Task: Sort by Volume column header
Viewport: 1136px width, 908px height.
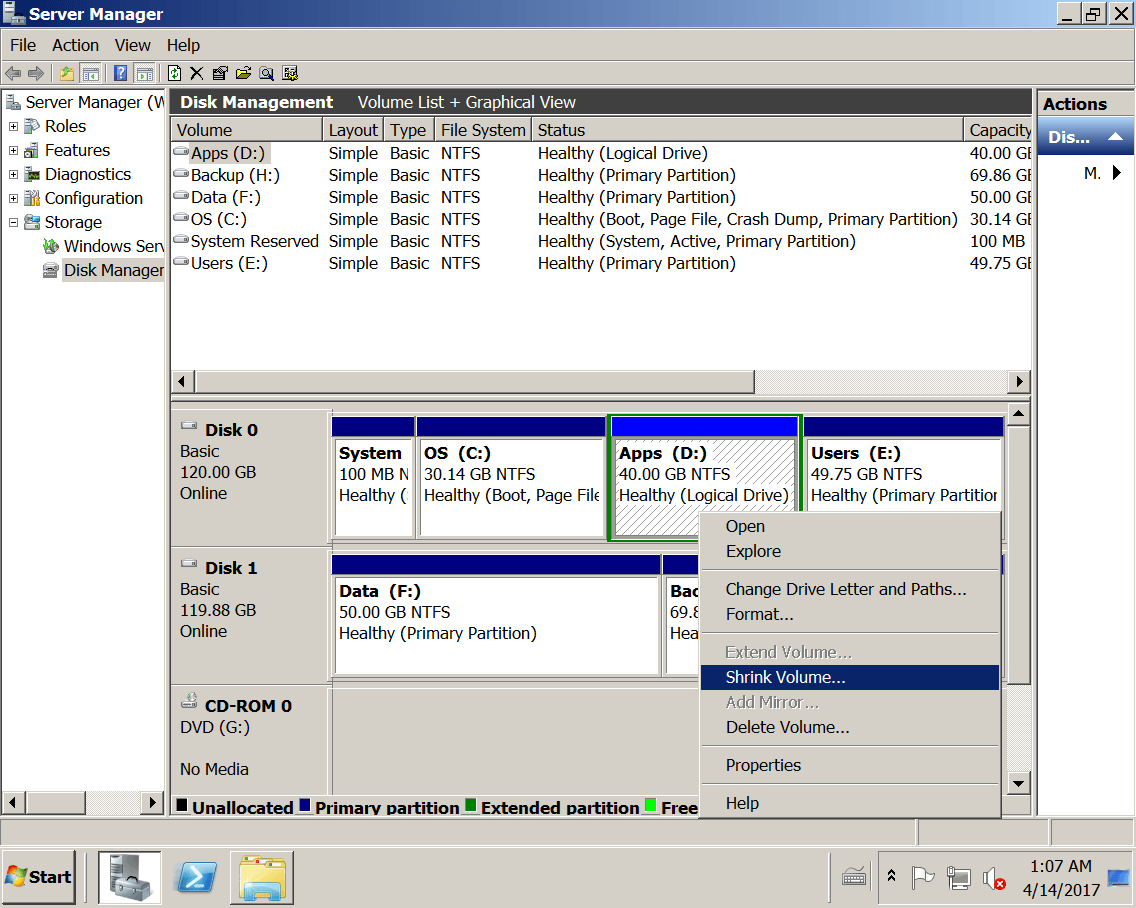Action: [x=246, y=130]
